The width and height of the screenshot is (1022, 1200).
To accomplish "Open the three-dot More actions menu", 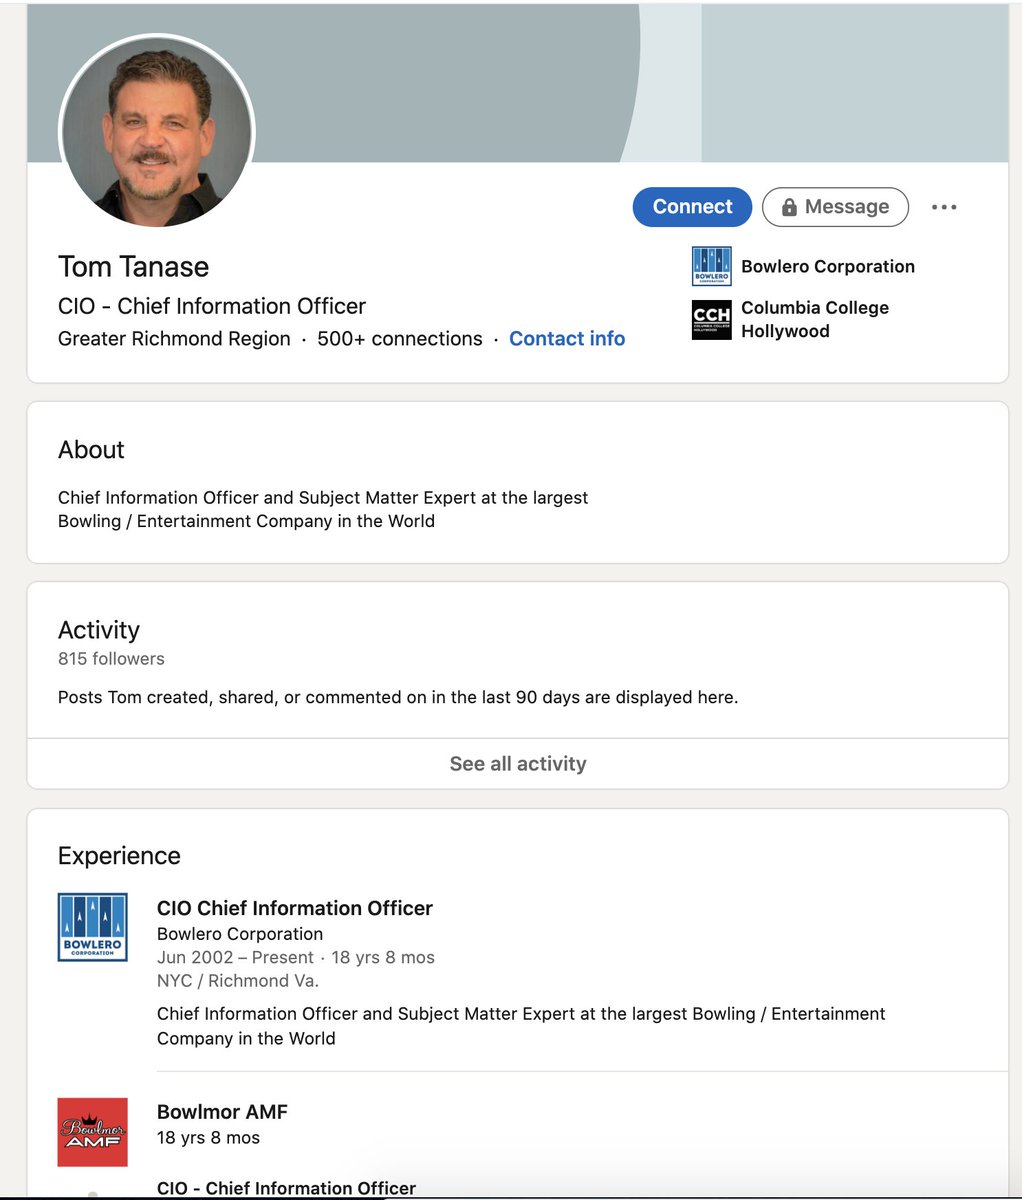I will click(944, 207).
